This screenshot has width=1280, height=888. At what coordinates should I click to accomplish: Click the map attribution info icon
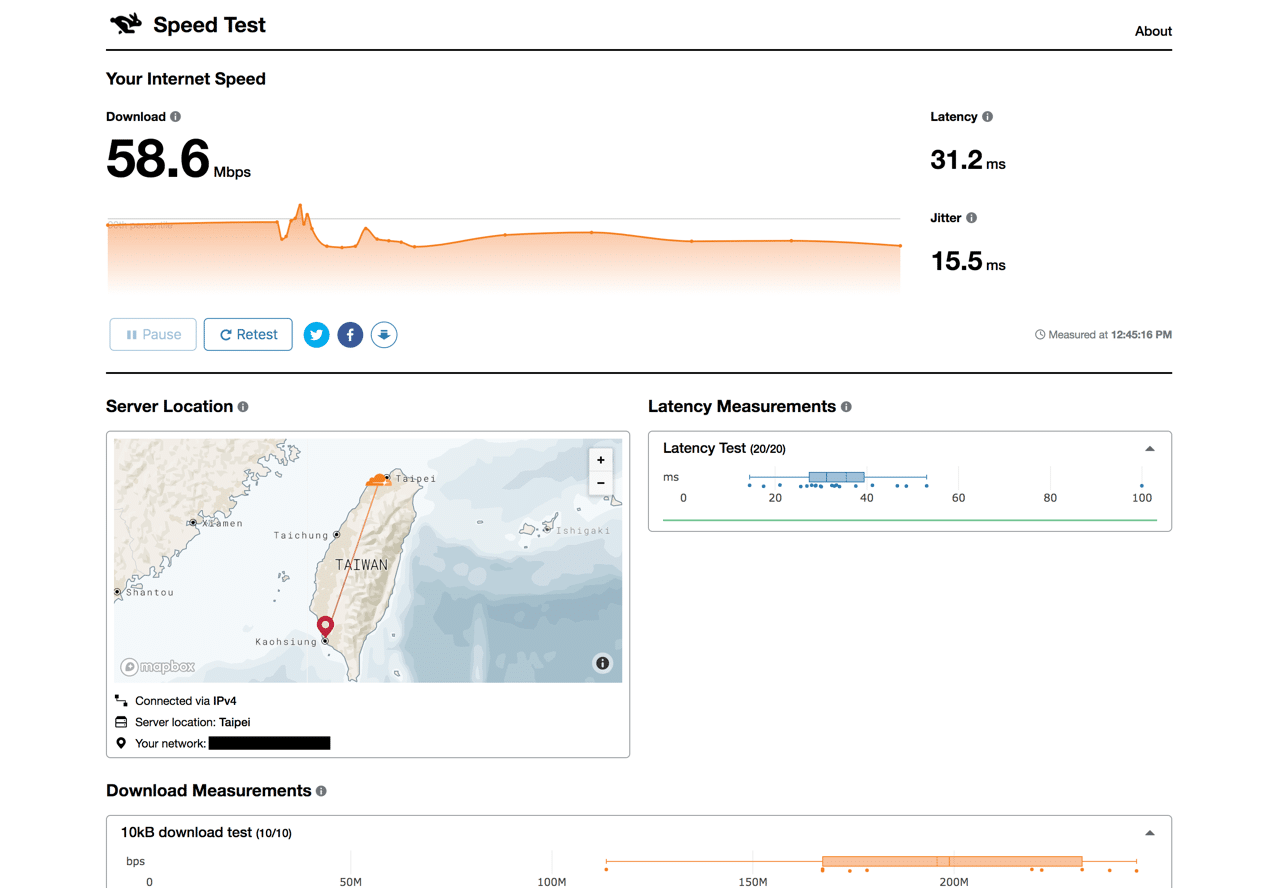click(x=602, y=663)
